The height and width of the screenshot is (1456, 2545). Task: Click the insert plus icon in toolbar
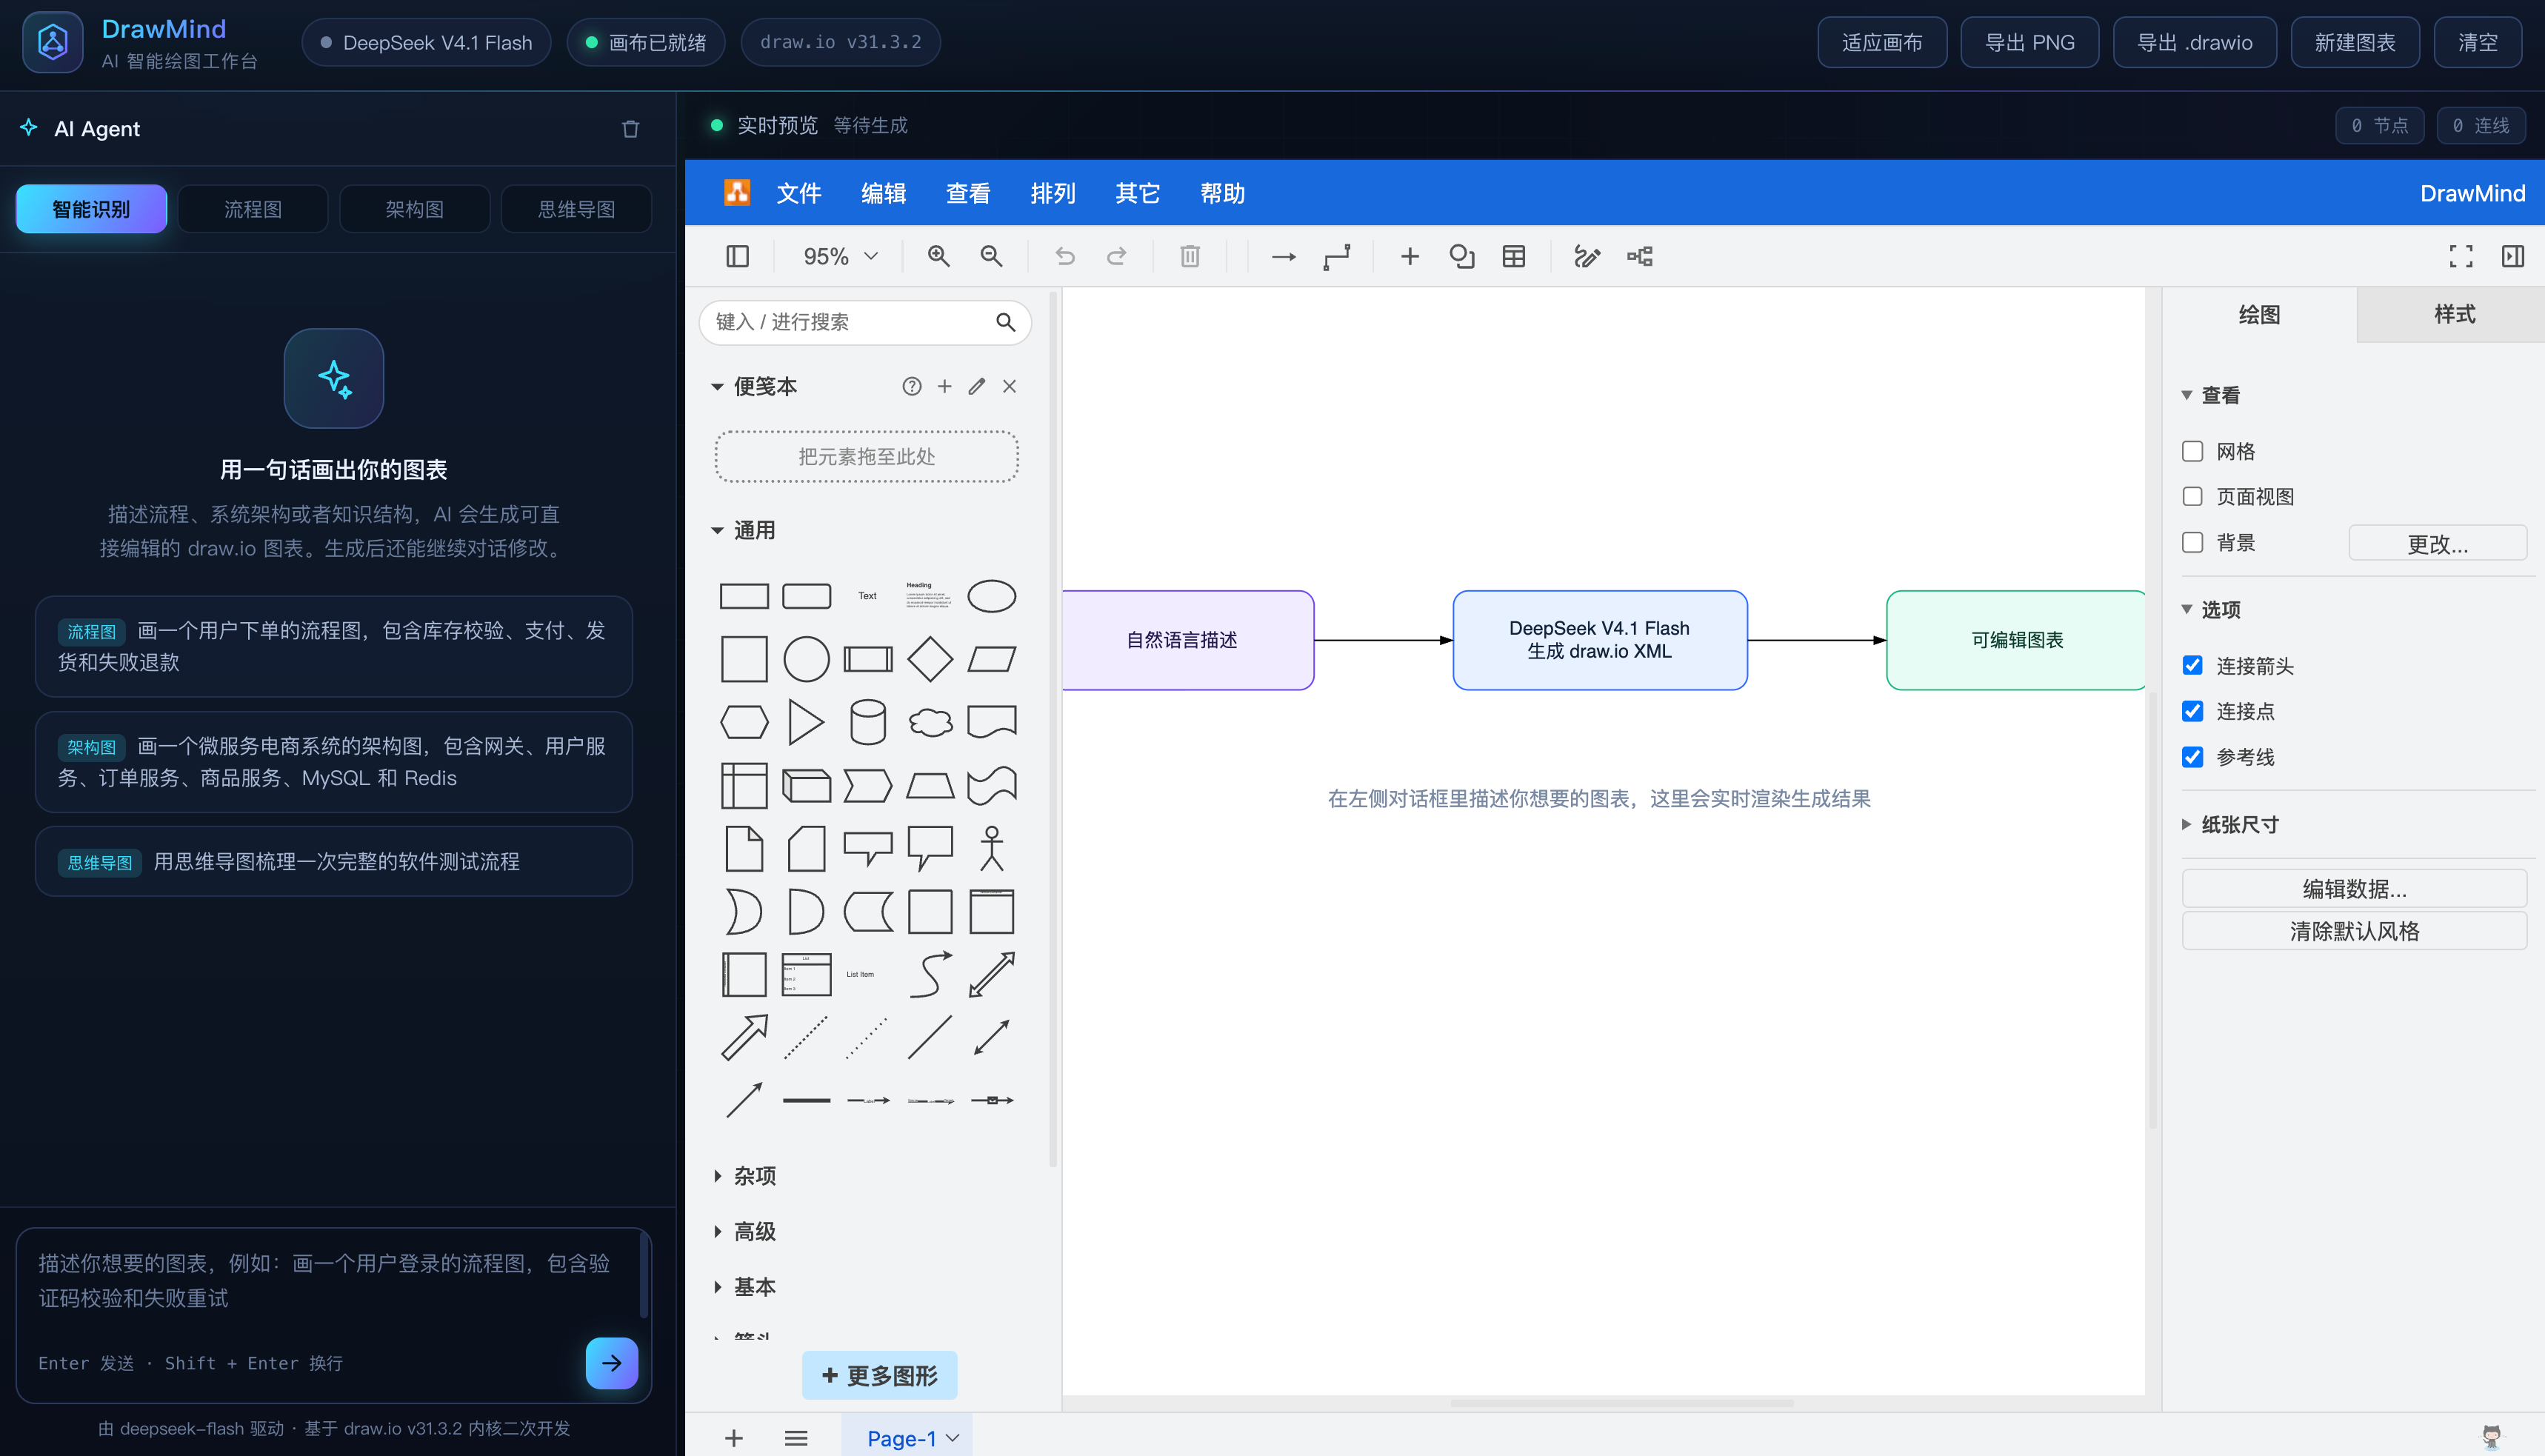pyautogui.click(x=1409, y=256)
